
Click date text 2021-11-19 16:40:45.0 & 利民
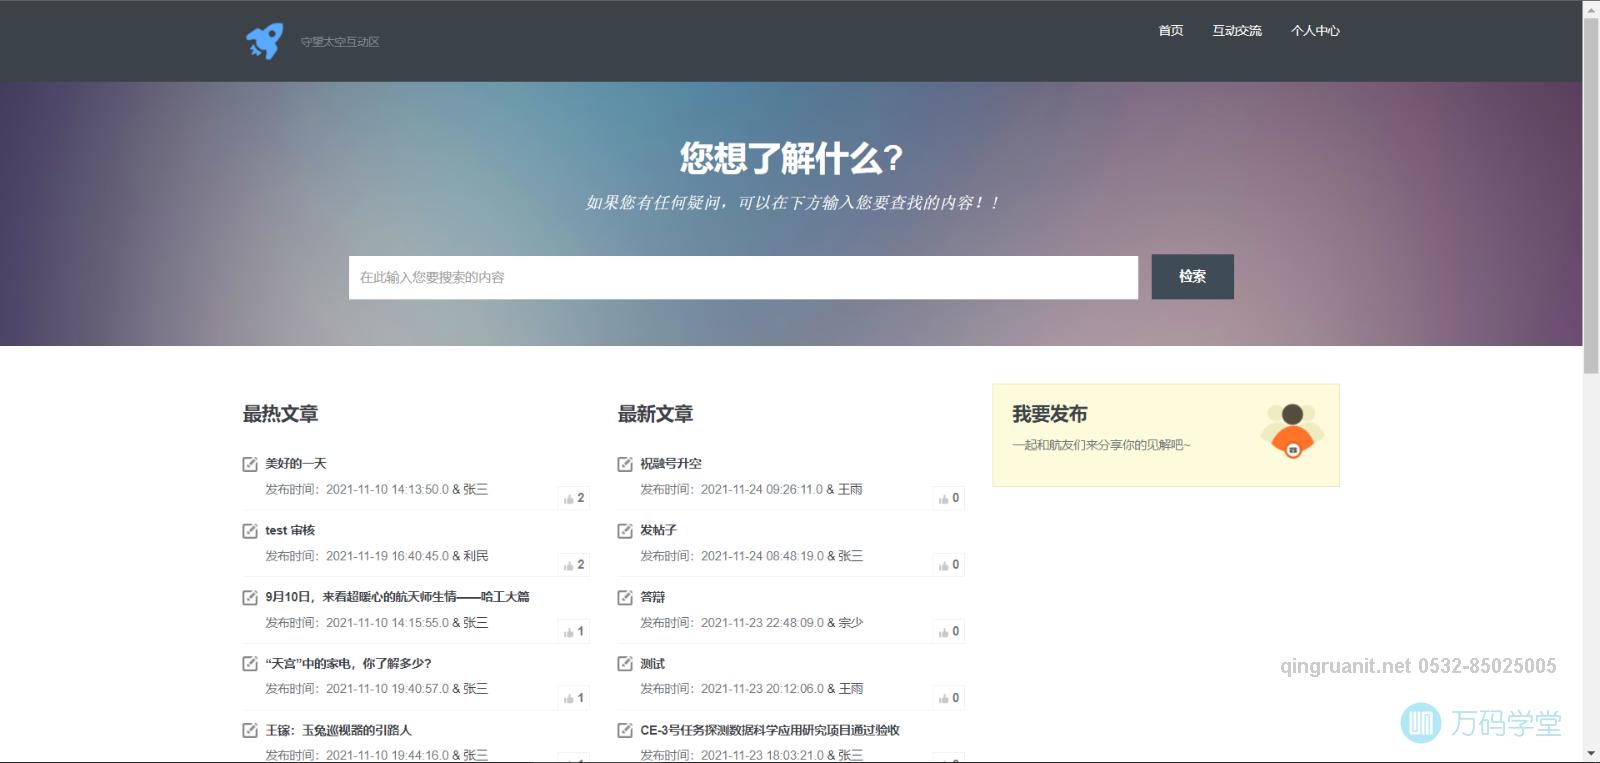pos(407,556)
